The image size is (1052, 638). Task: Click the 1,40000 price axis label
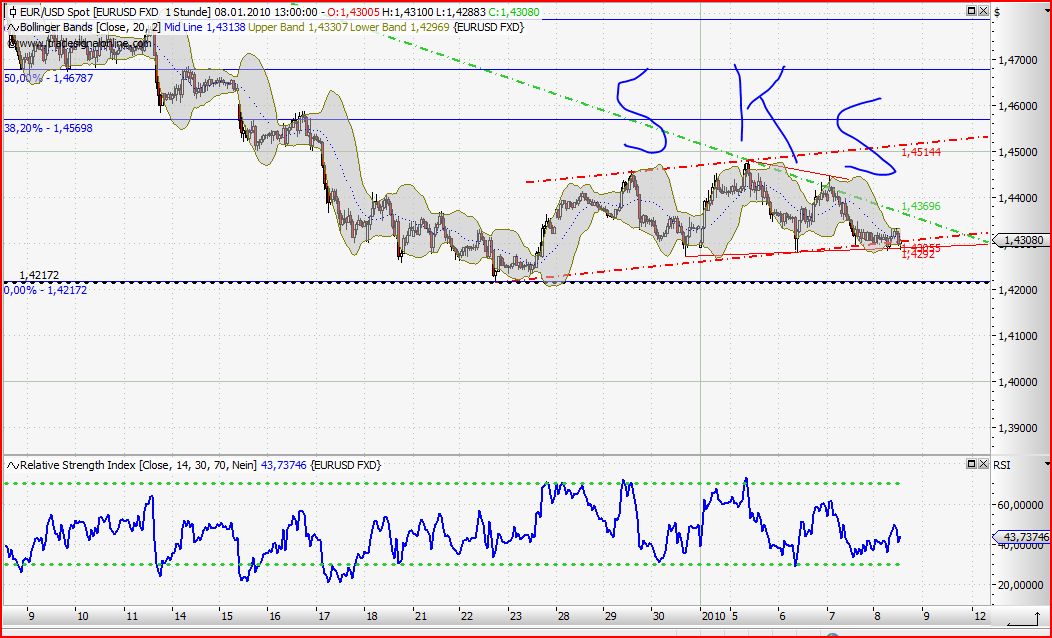(x=1019, y=382)
